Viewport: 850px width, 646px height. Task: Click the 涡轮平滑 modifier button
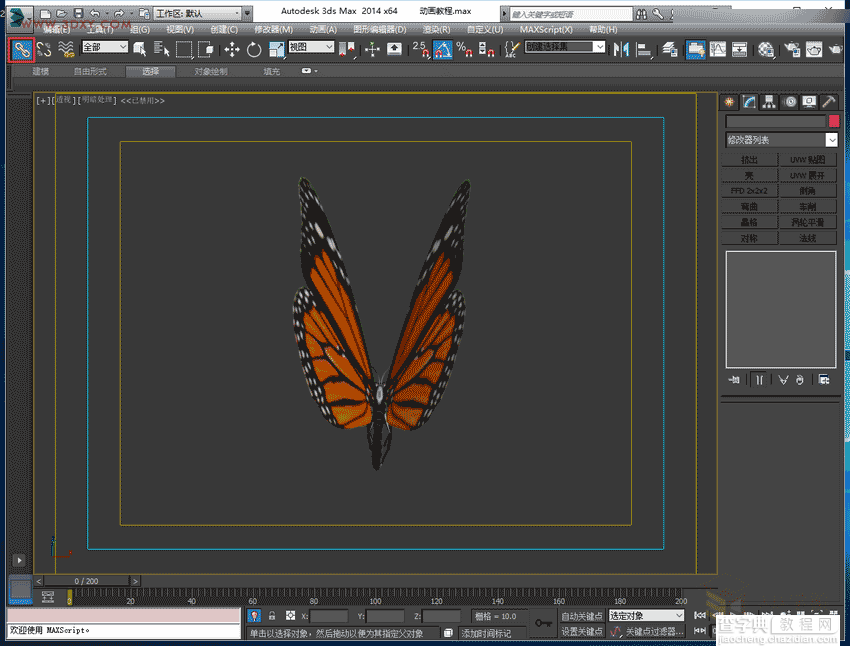(x=808, y=222)
